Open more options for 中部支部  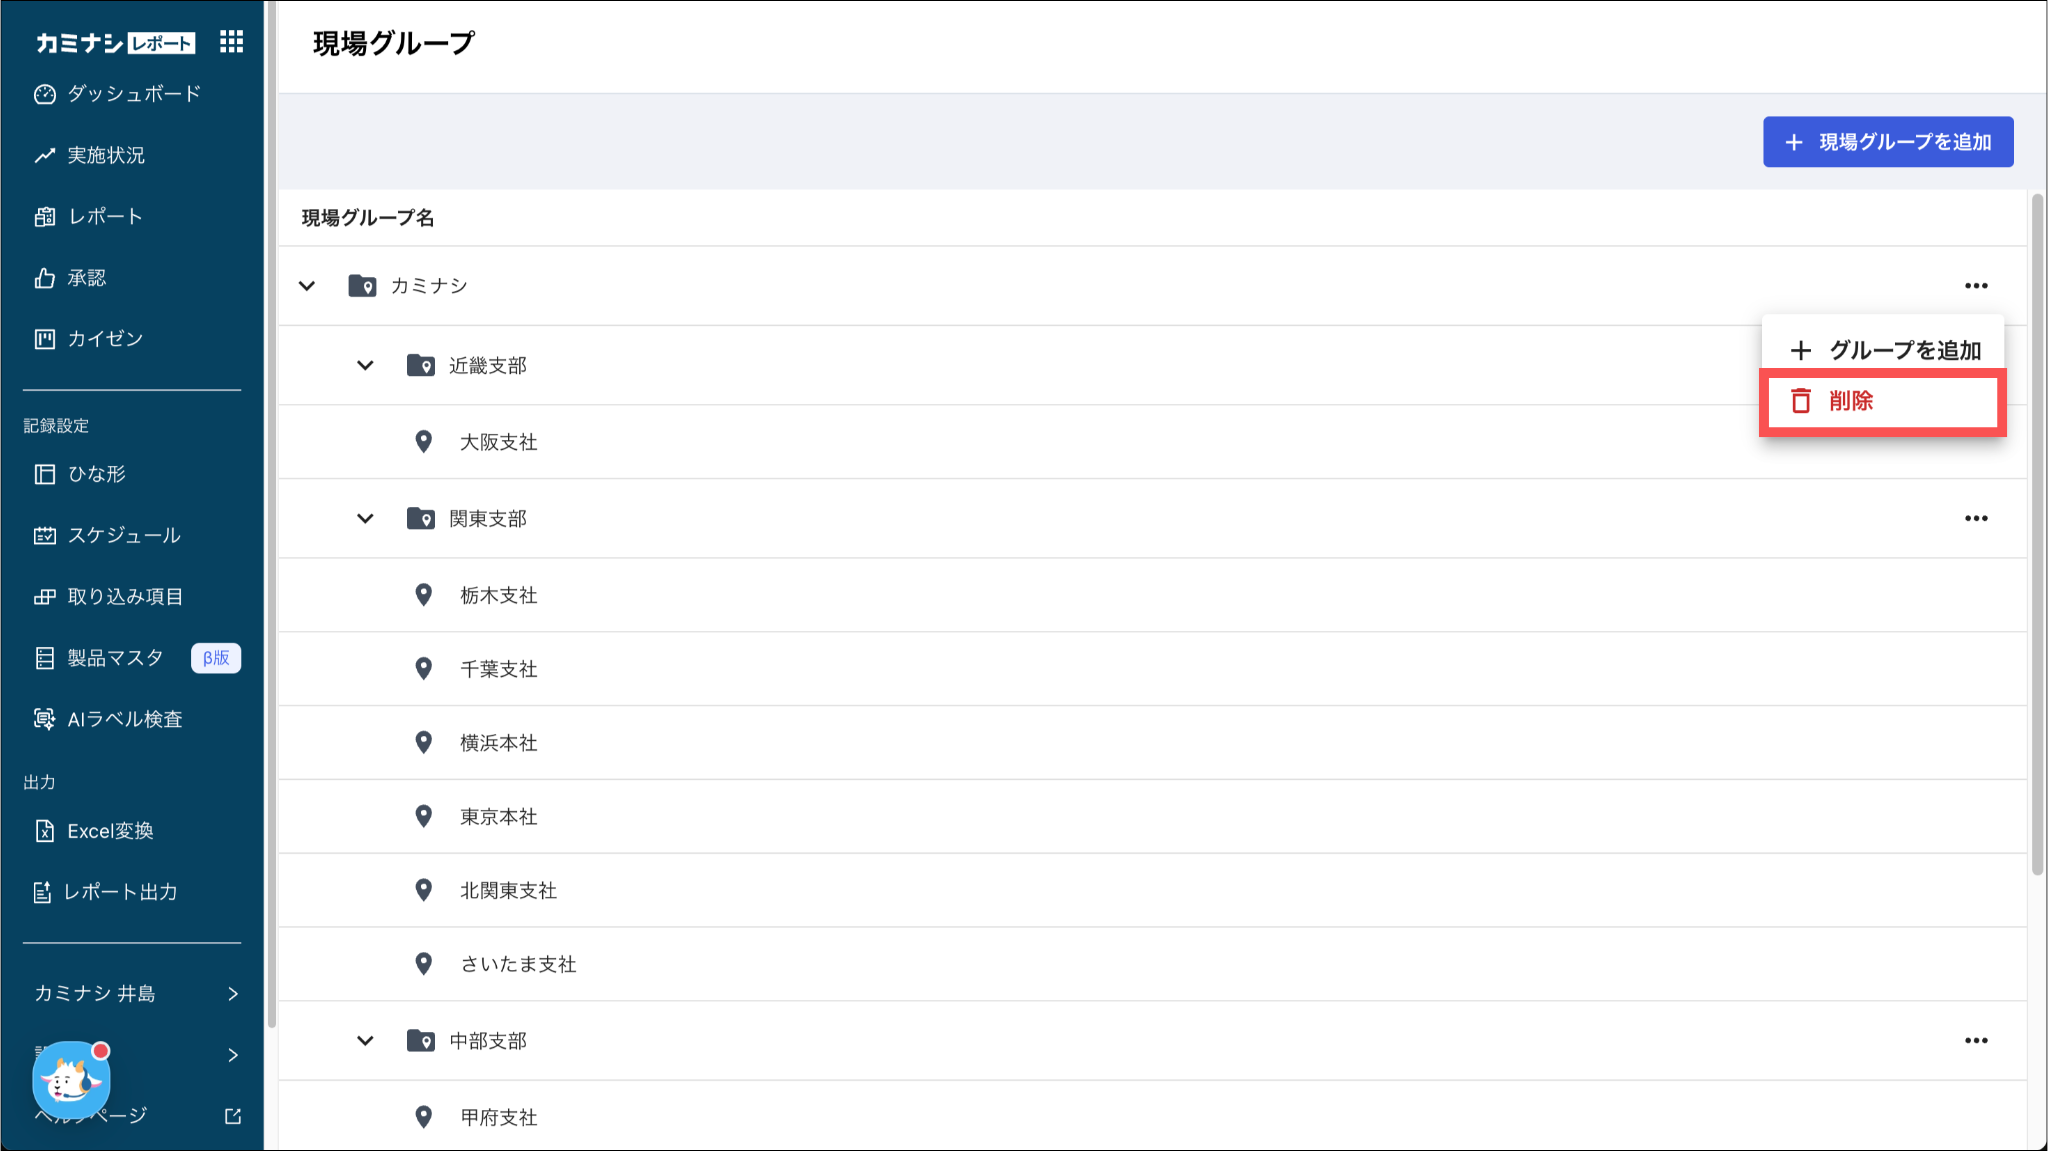point(1976,1041)
